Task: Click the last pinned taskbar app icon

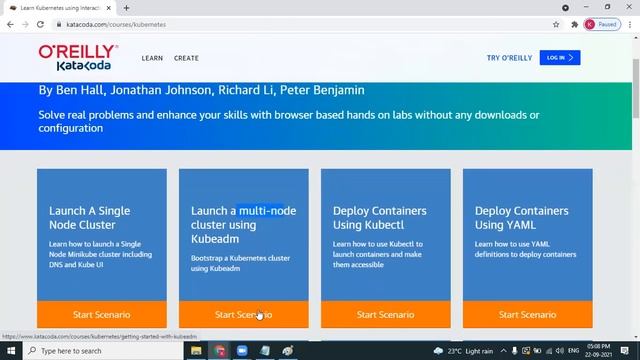Action: tap(288, 351)
